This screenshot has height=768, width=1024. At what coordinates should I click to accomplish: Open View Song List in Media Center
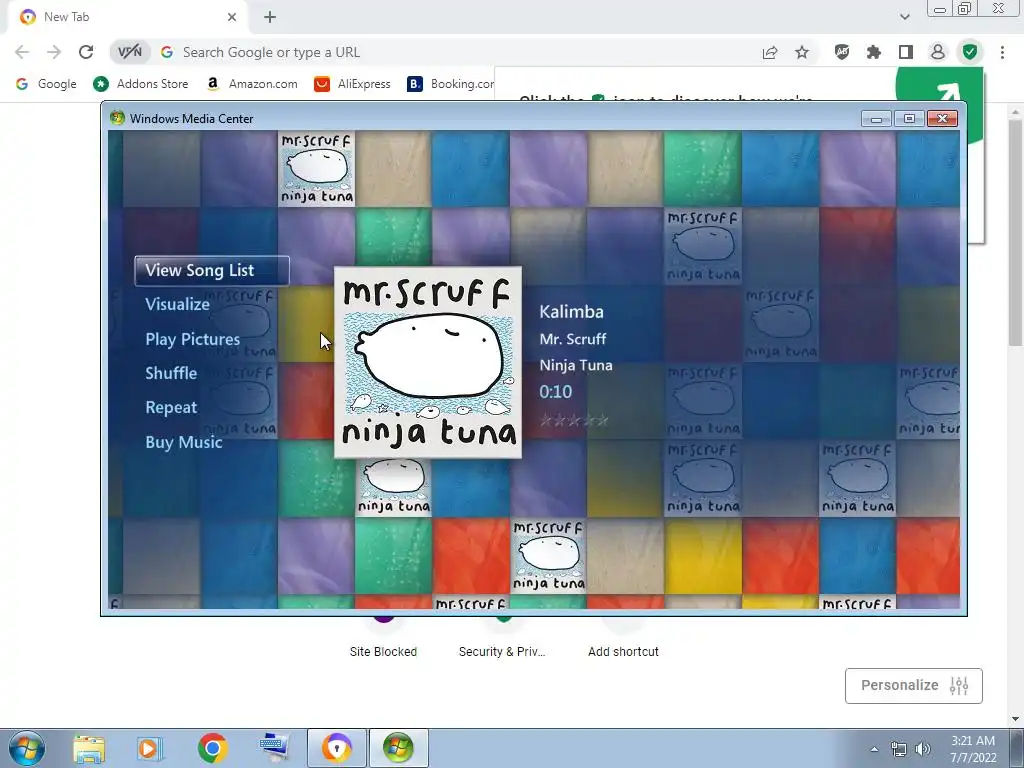(212, 270)
